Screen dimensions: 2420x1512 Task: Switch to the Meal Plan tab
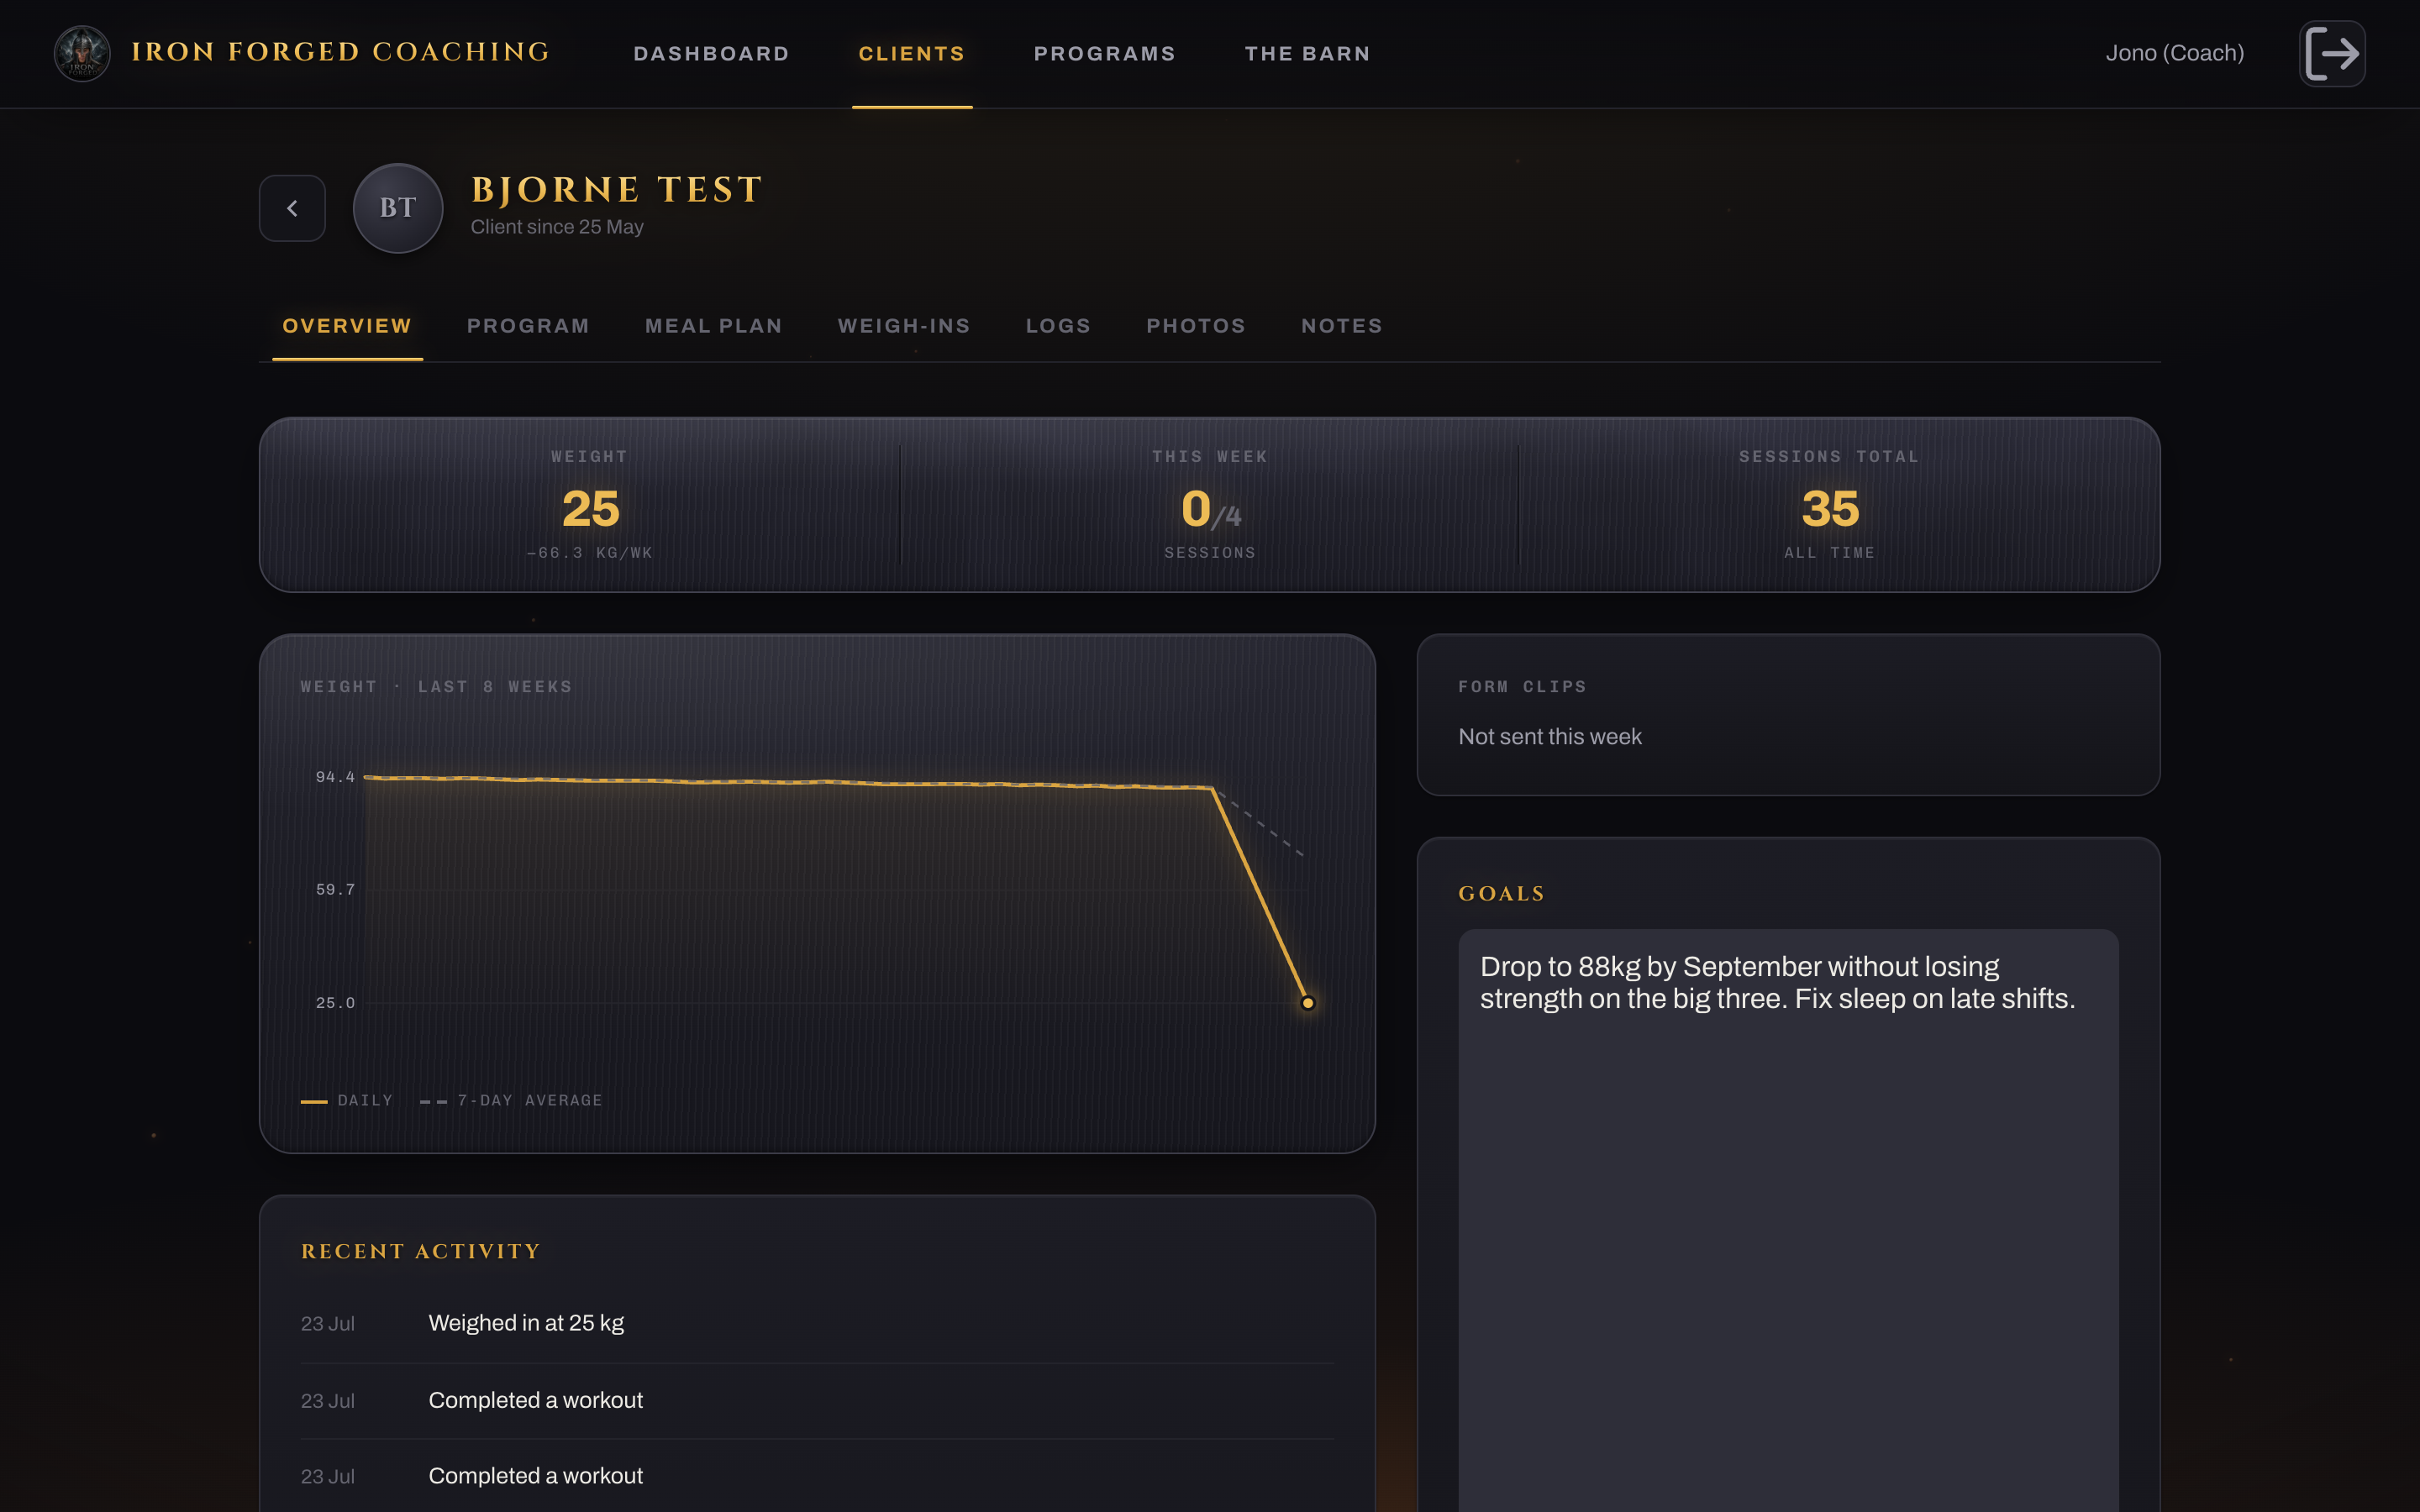point(714,326)
